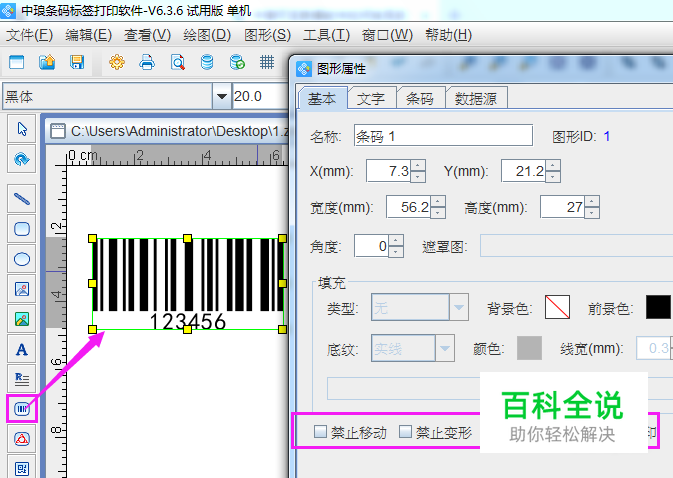The height and width of the screenshot is (478, 673).
Task: Open the 编辑(E) menu
Action: [x=88, y=35]
